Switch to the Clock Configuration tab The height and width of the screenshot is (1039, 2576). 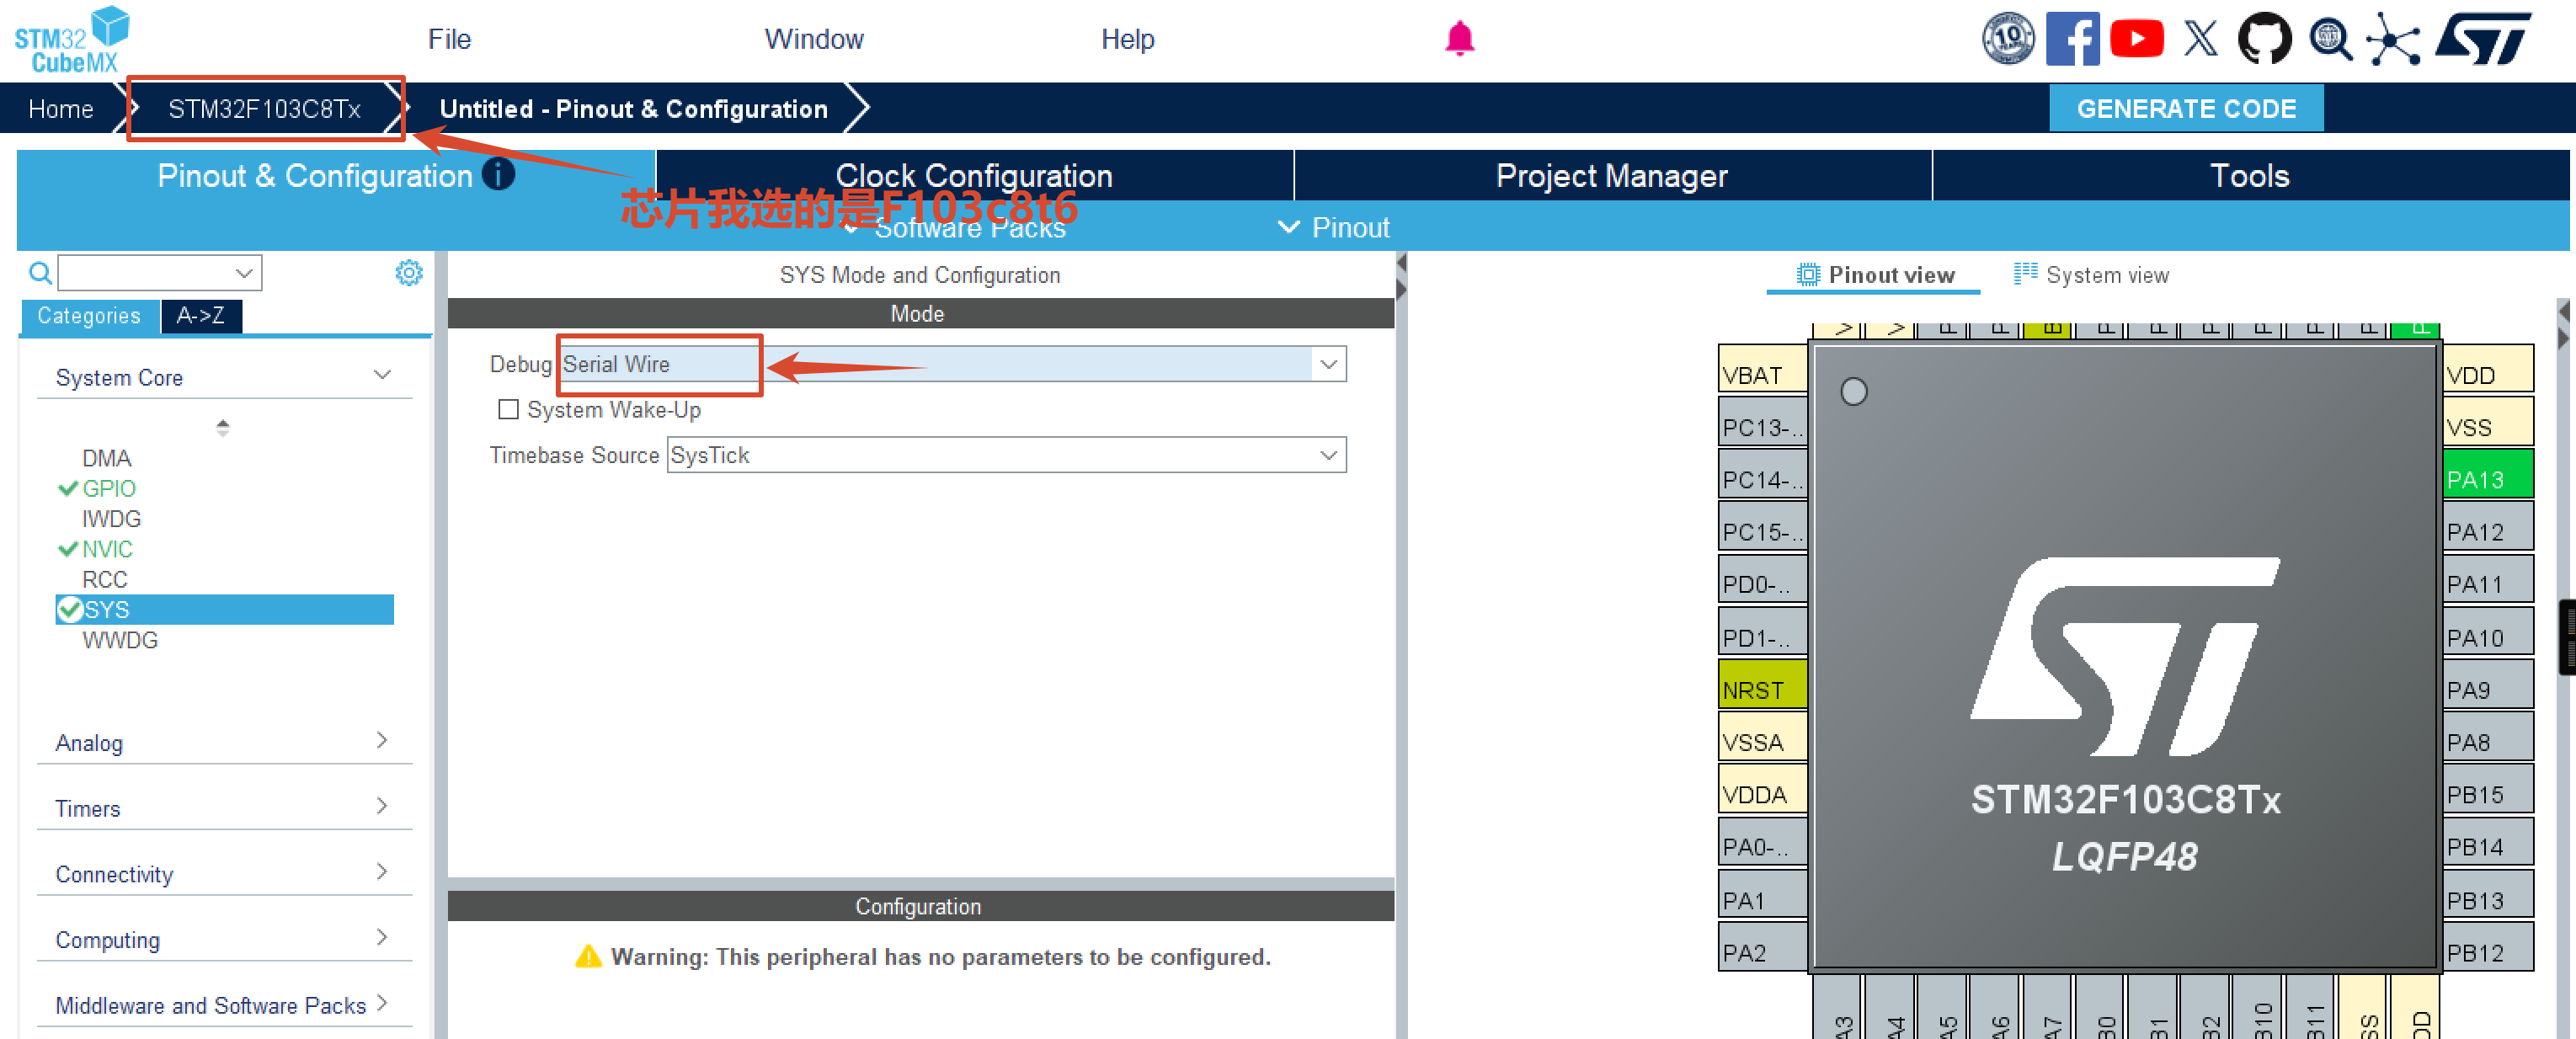click(974, 175)
